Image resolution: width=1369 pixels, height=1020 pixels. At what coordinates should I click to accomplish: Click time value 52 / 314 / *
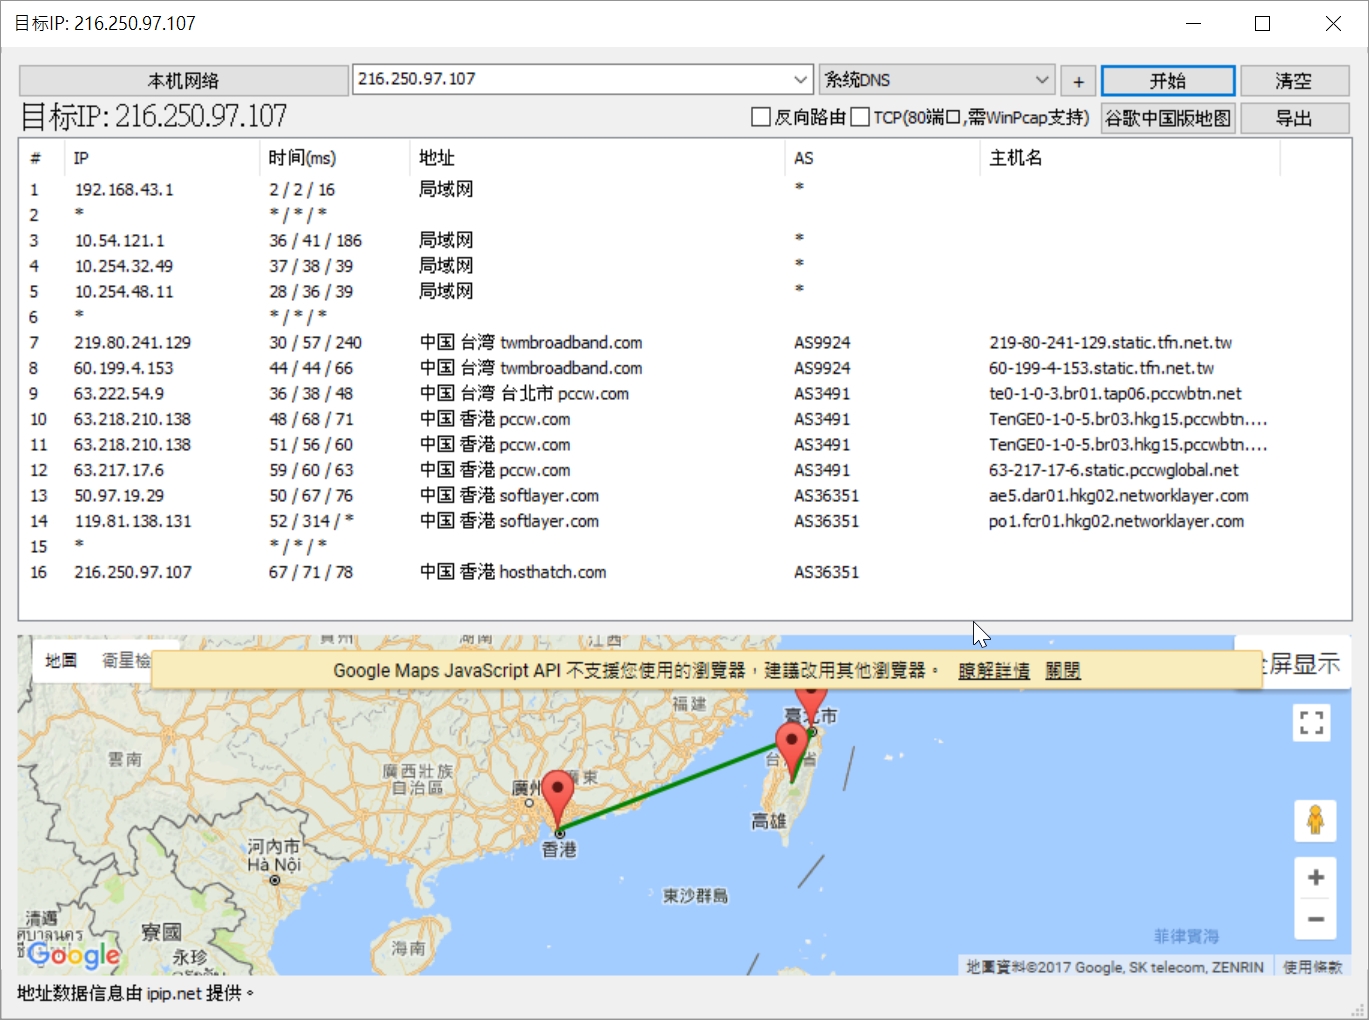tap(311, 521)
